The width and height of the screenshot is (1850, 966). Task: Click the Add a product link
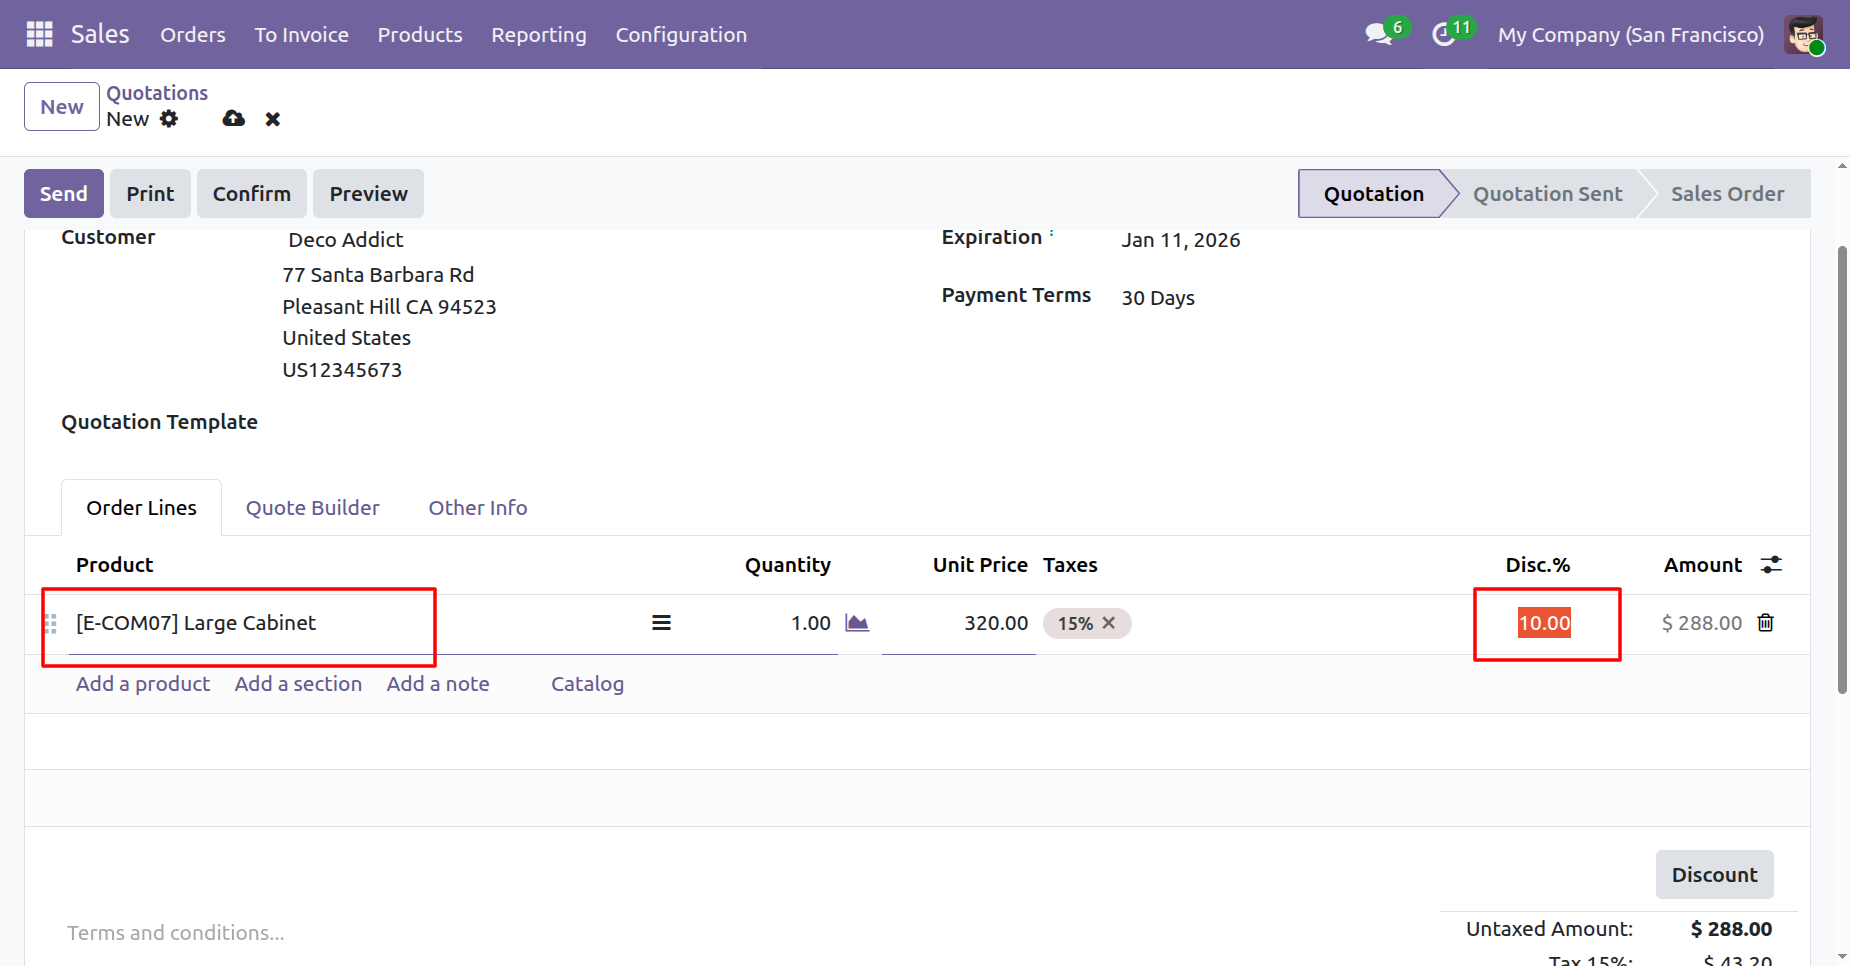143,684
